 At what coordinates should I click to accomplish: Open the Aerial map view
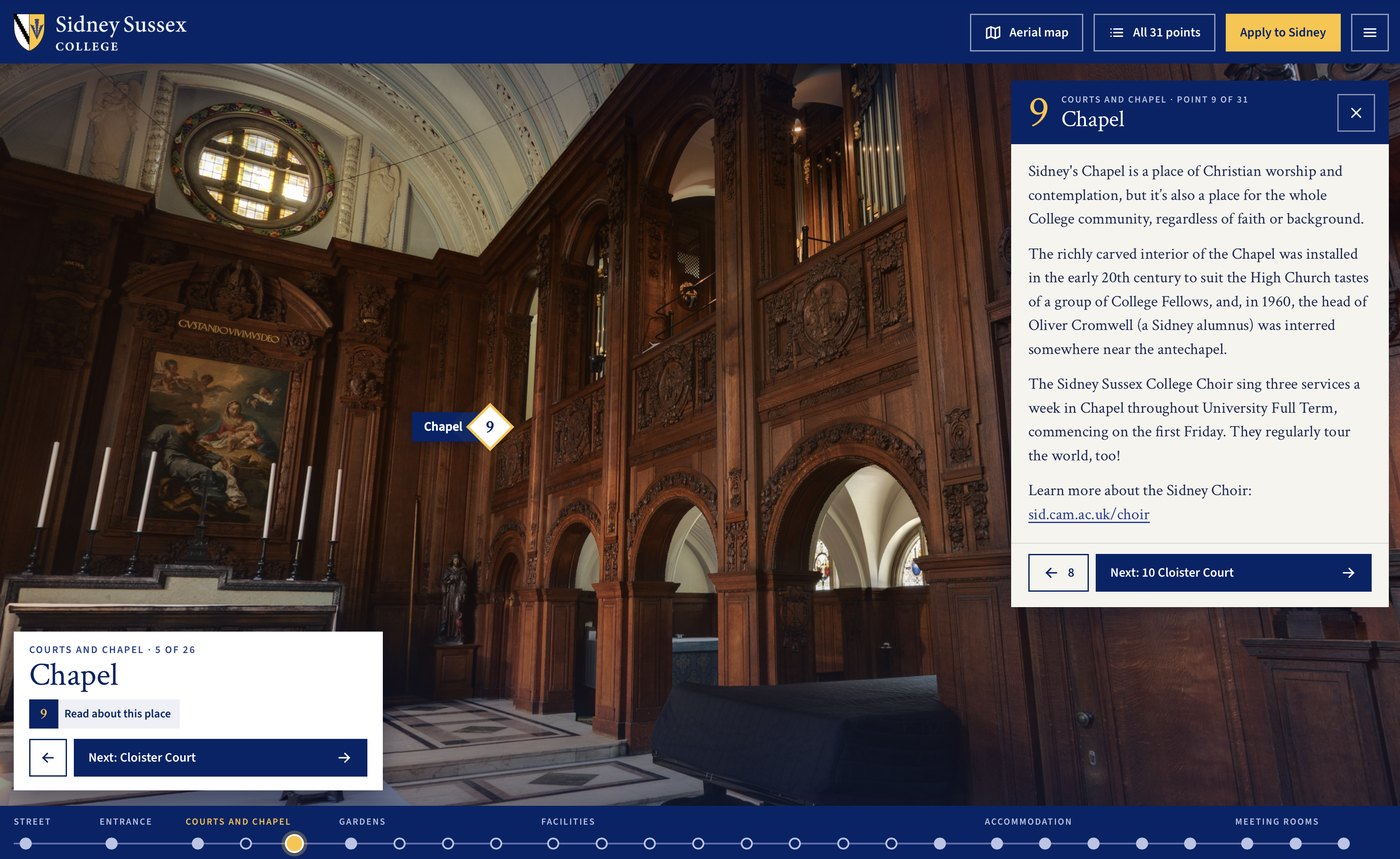(x=1026, y=32)
